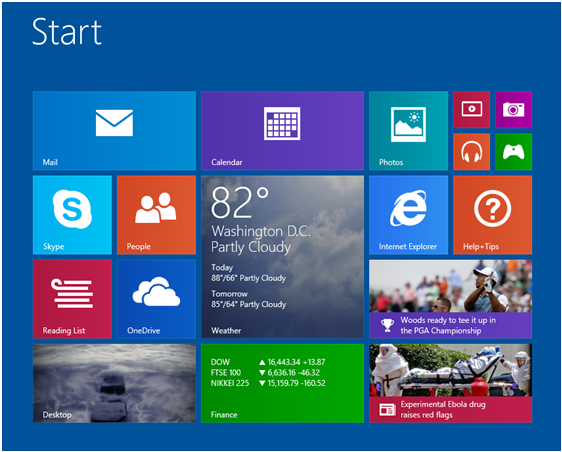
Task: Click the trophy icon on sports tile
Action: tap(387, 325)
